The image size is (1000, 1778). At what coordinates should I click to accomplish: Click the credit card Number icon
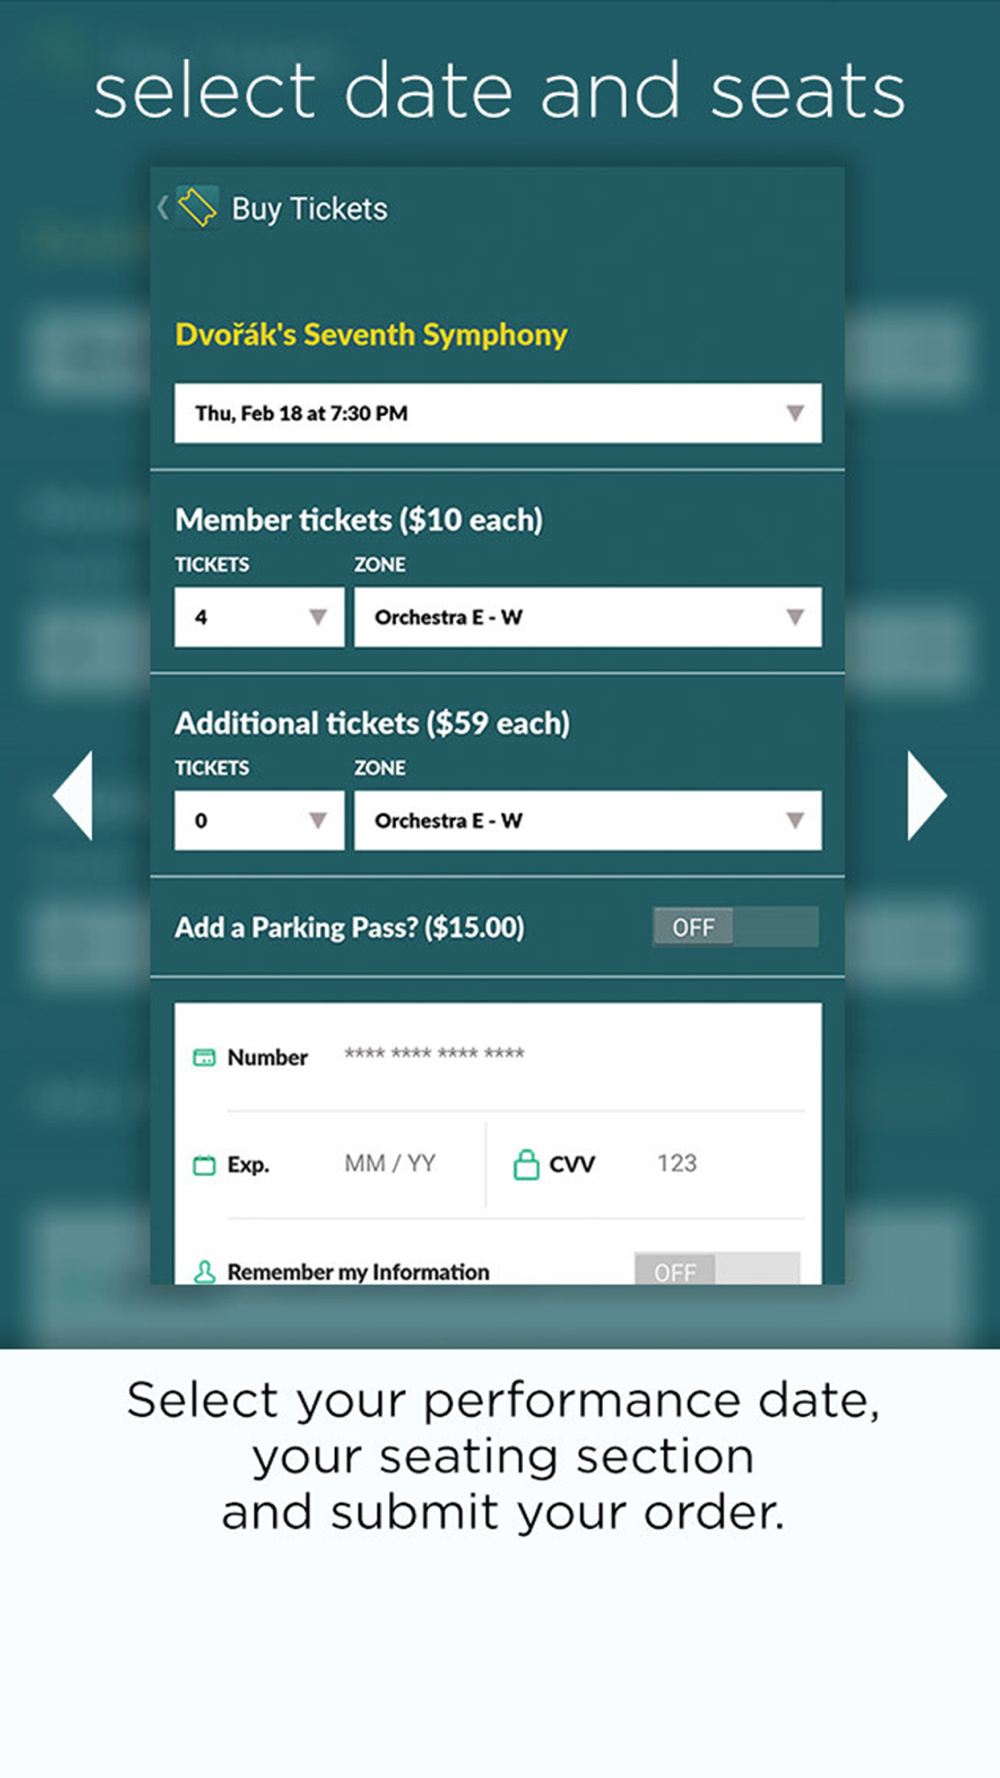(204, 1057)
